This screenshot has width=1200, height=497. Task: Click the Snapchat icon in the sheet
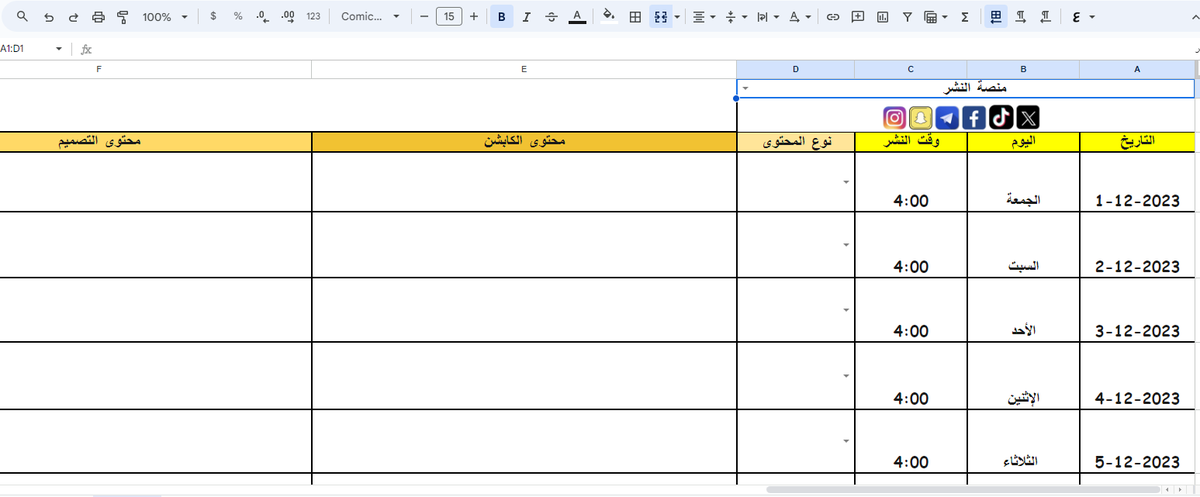click(x=921, y=117)
